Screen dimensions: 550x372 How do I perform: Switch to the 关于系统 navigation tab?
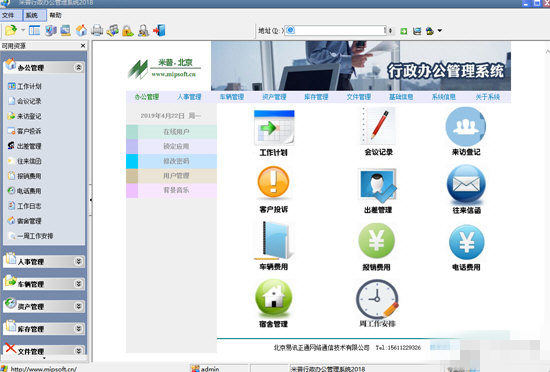point(488,97)
